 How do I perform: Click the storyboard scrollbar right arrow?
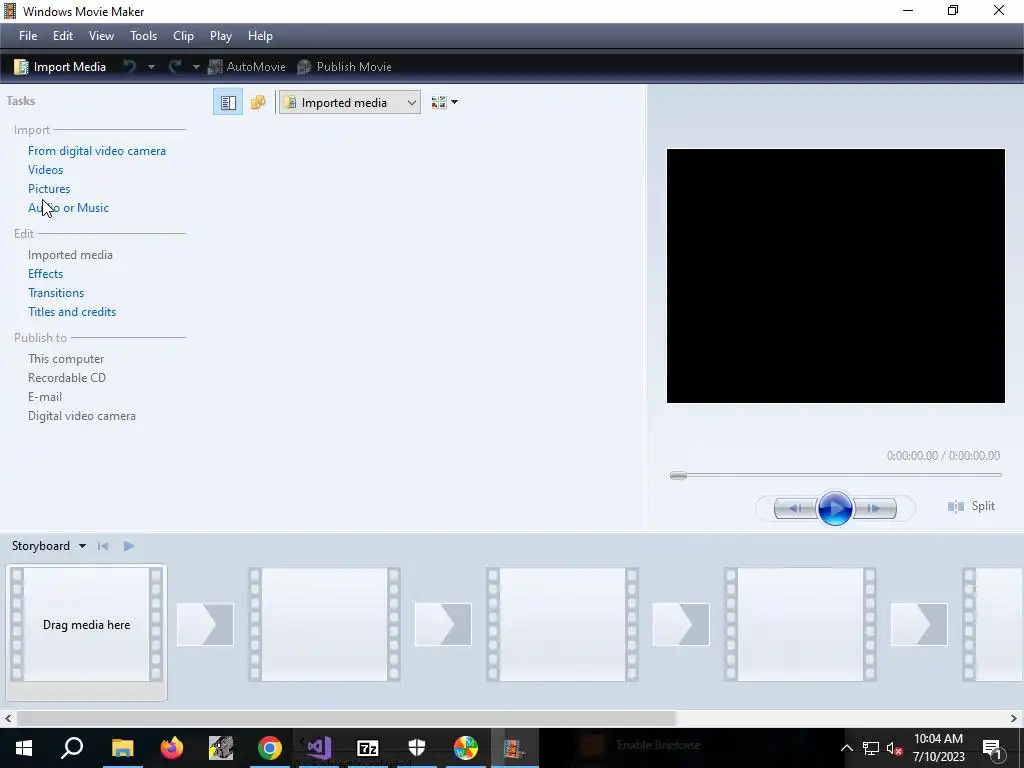1014,718
